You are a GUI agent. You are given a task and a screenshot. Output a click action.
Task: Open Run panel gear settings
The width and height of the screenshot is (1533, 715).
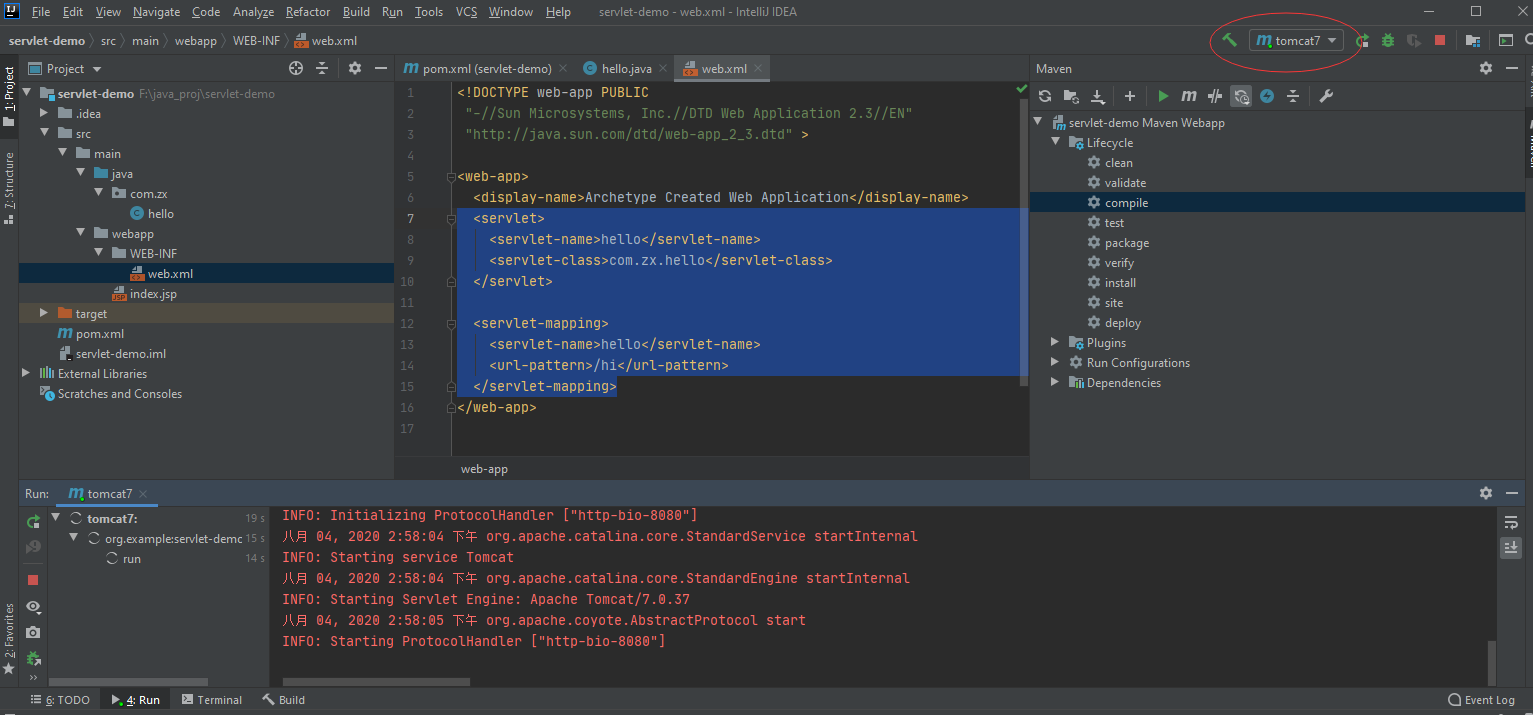coord(1486,493)
